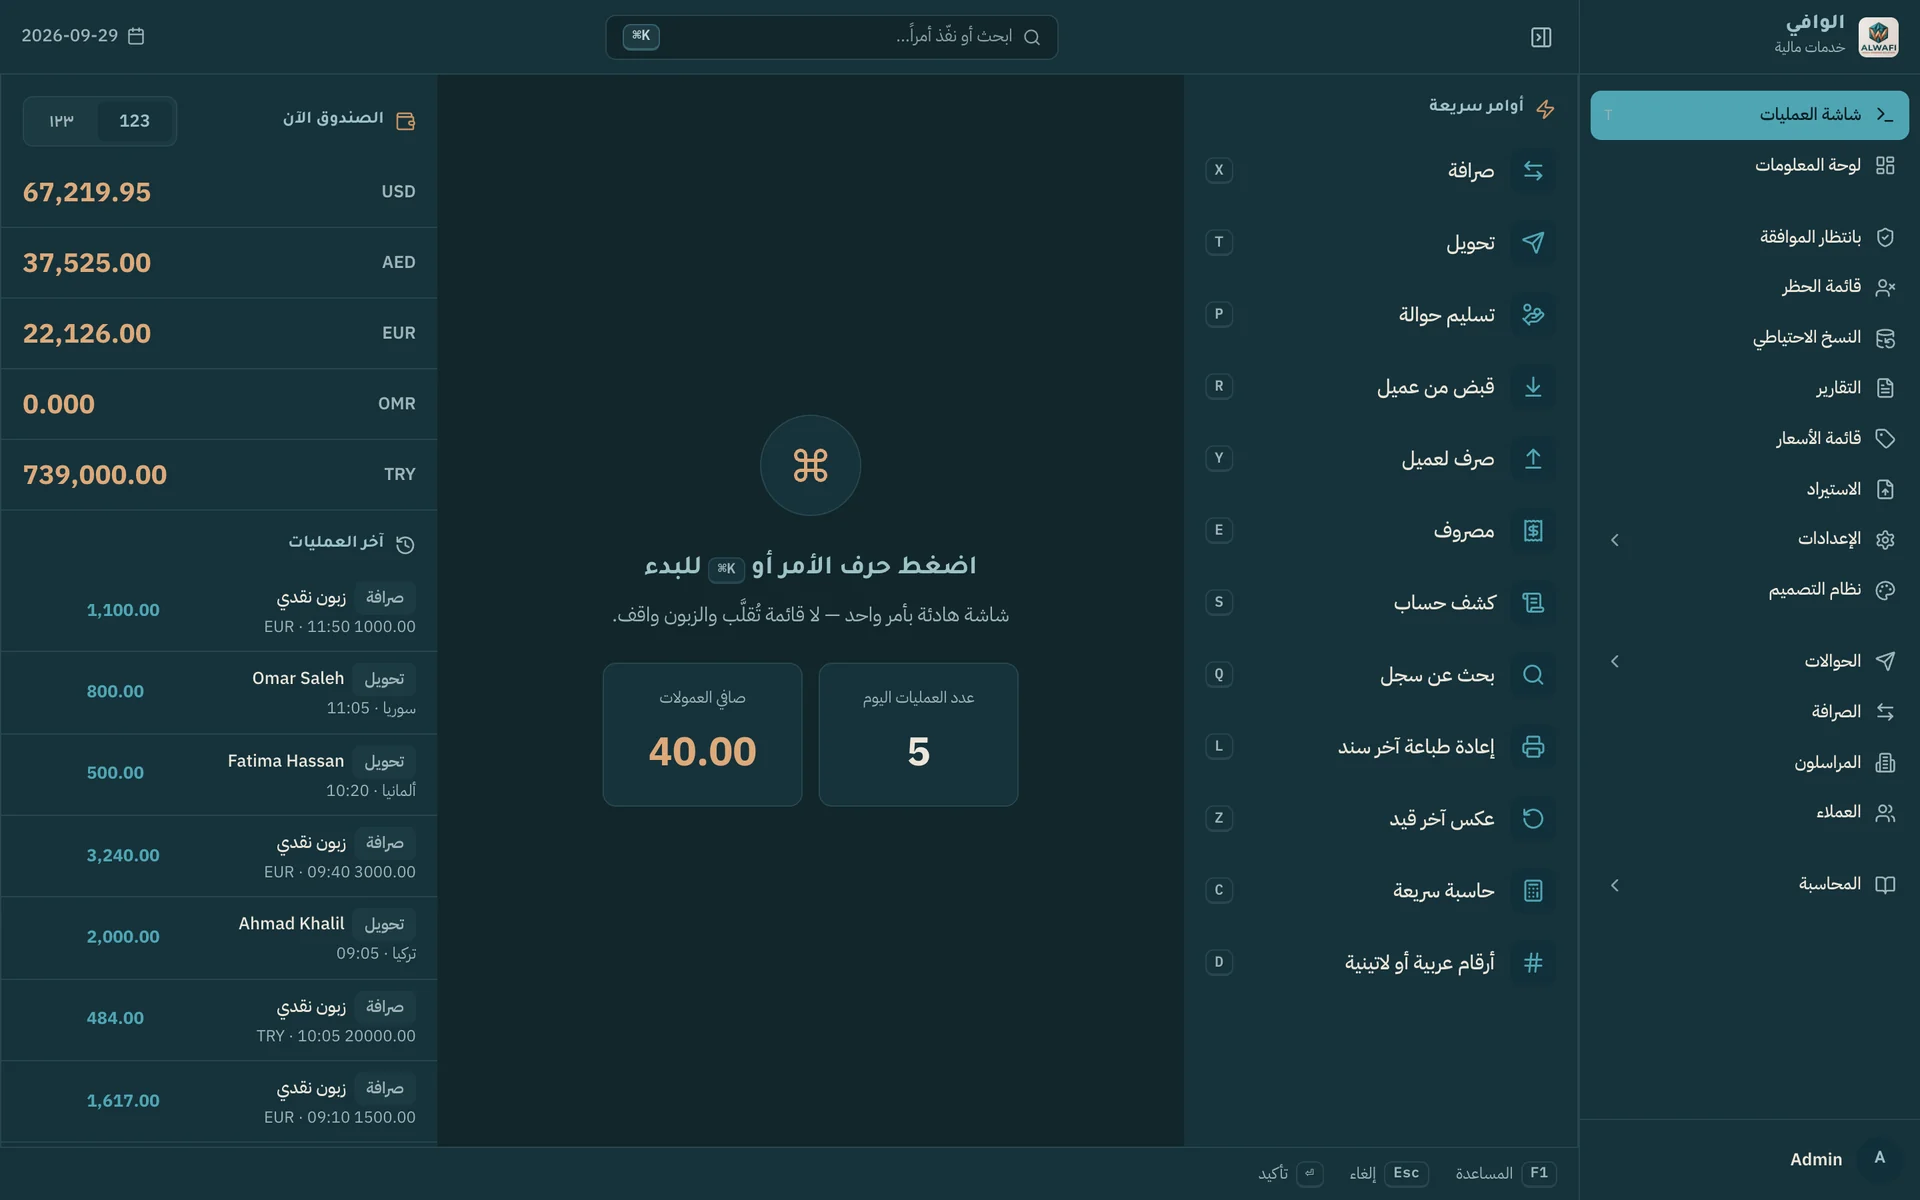Open الصرافة sidebar menu item
Screen dimensions: 1920x1200
tap(1749, 712)
